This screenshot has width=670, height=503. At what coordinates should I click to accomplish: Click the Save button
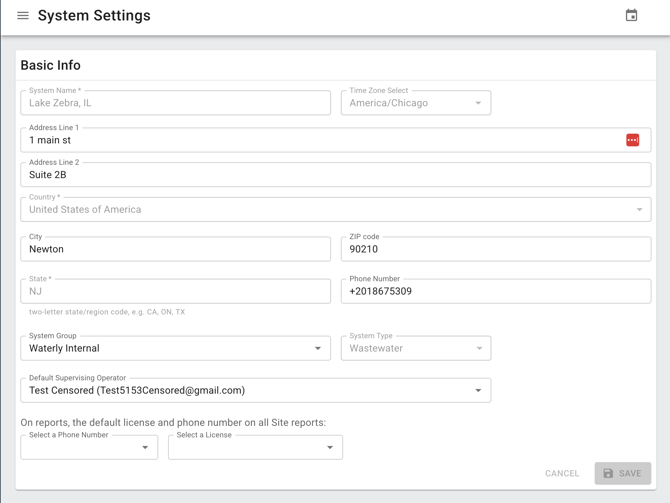[x=622, y=473]
